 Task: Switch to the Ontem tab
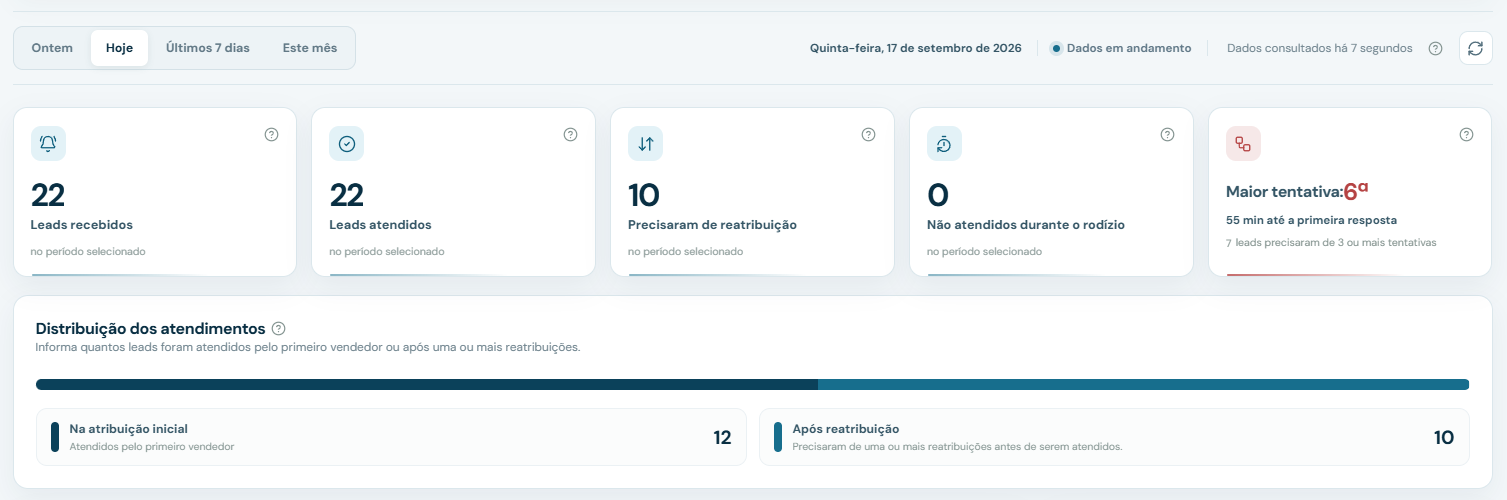pos(52,48)
